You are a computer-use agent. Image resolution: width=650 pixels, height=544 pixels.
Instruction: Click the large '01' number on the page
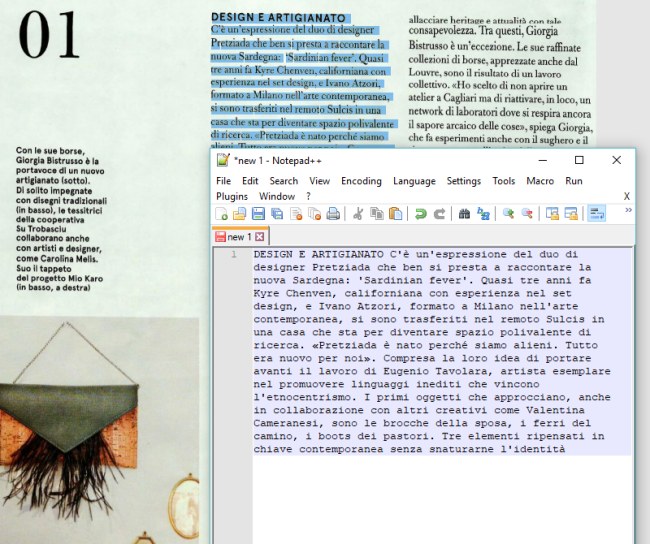click(x=49, y=35)
